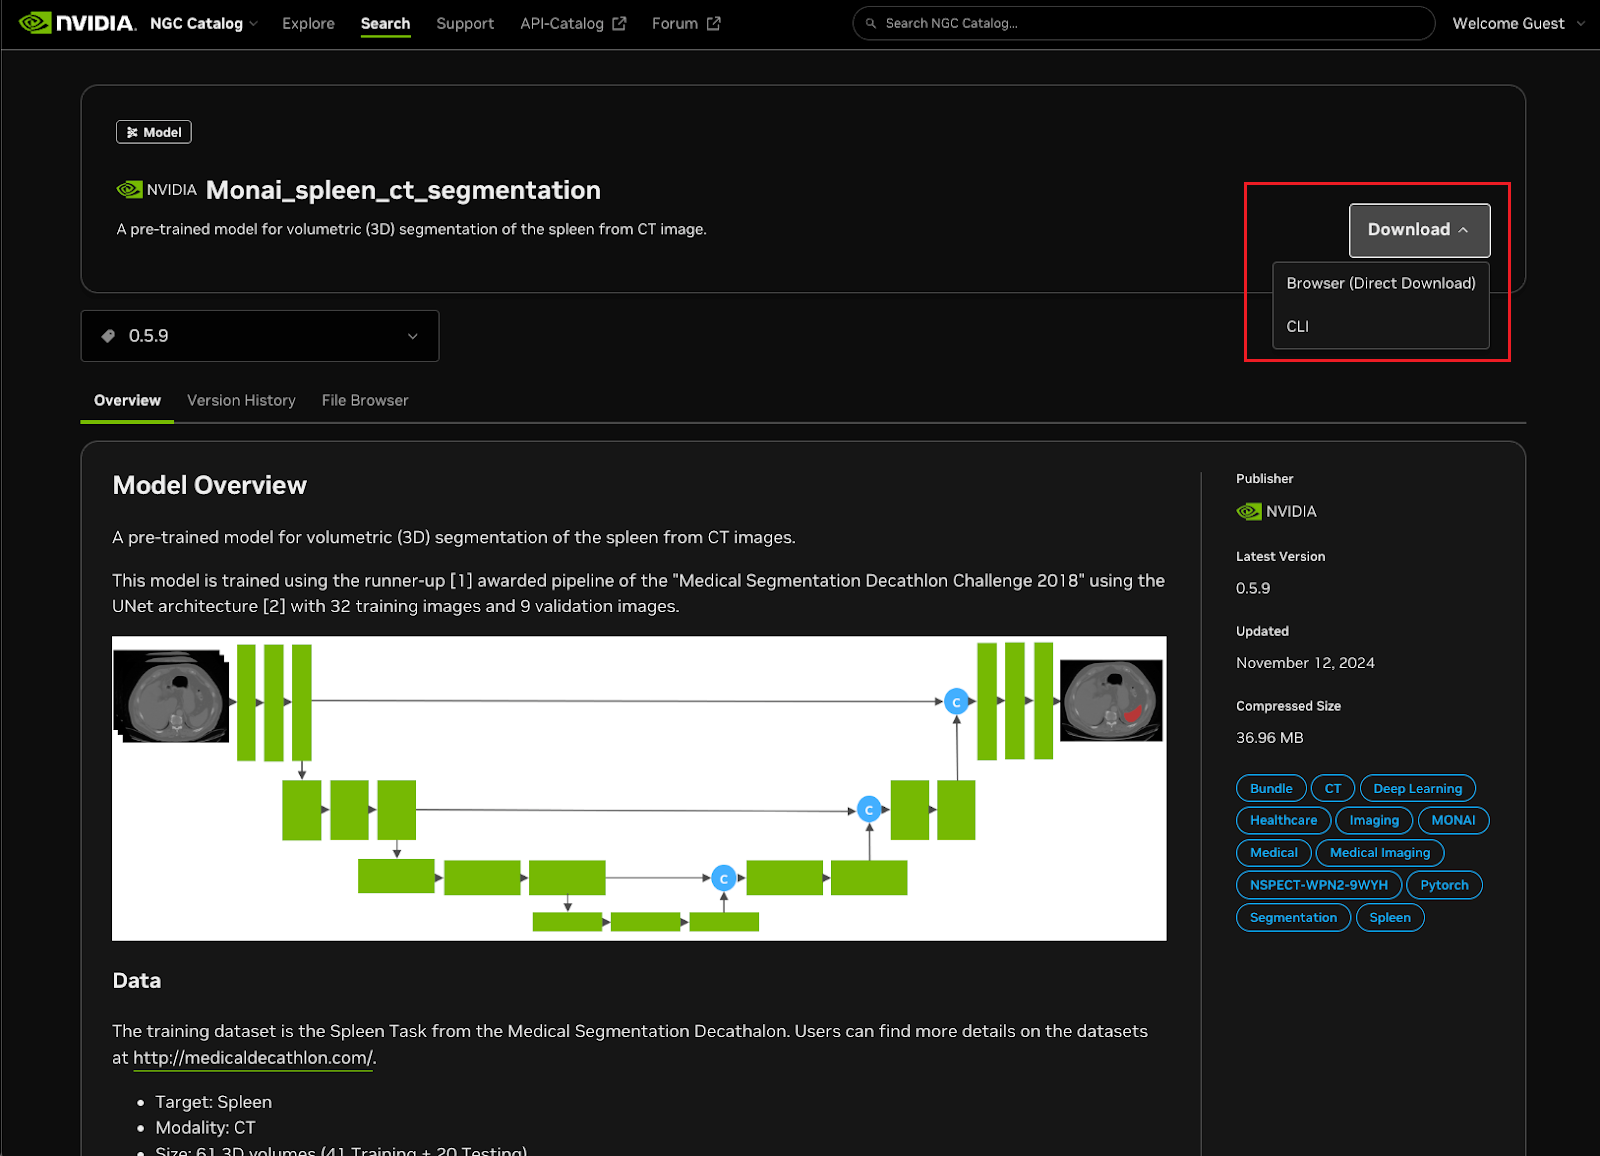Screen dimensions: 1600x1156
Task: Click the Healthcare tag
Action: click(1283, 820)
